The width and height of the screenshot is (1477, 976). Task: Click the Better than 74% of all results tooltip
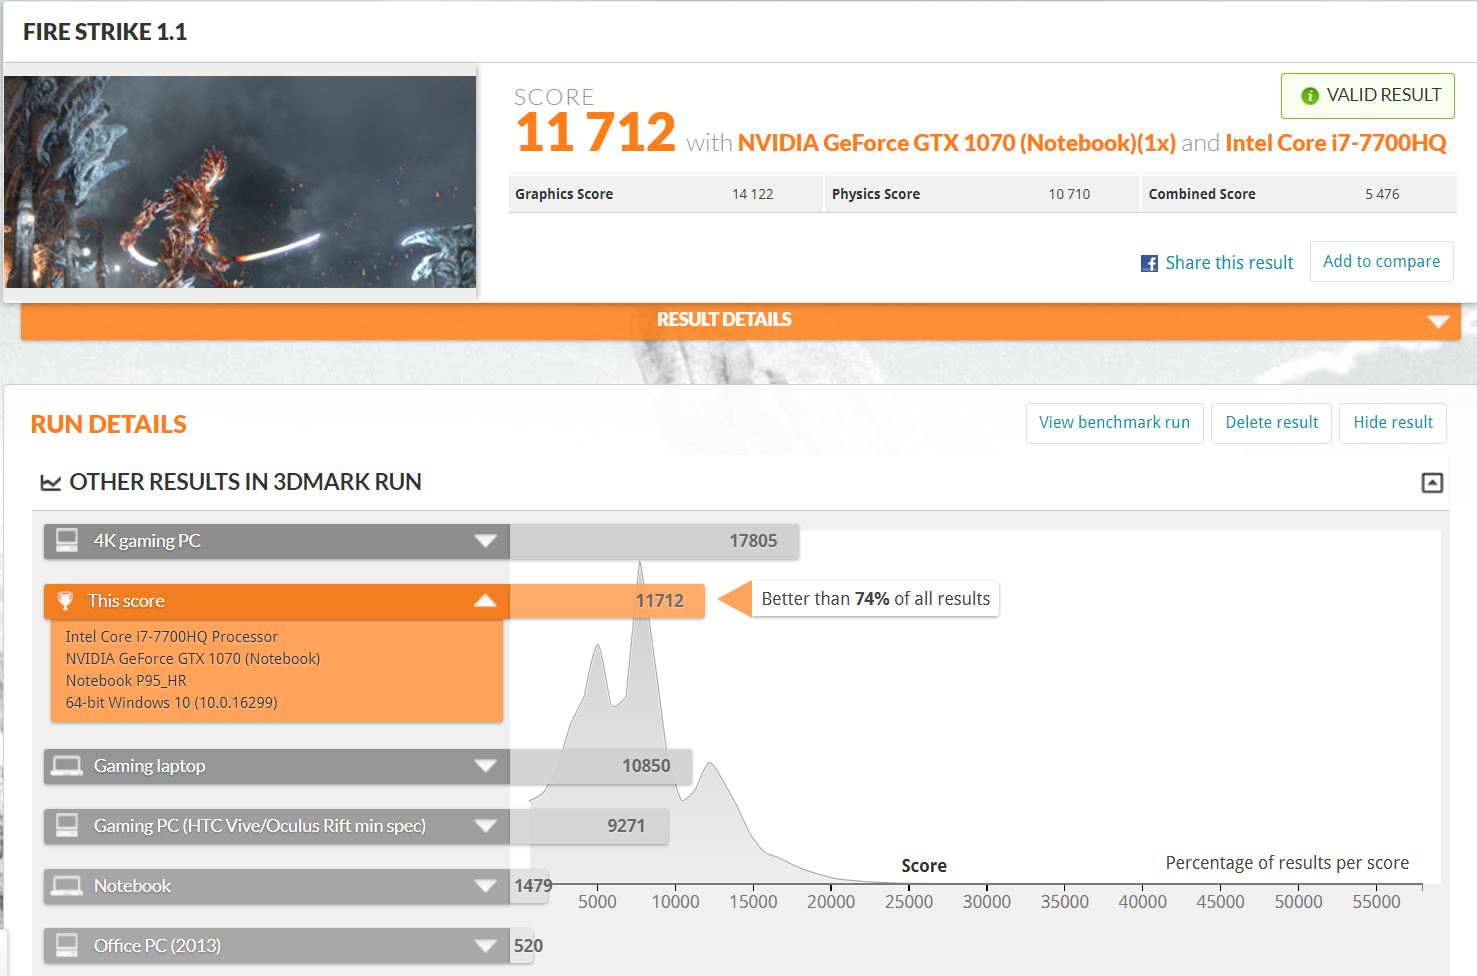click(875, 599)
